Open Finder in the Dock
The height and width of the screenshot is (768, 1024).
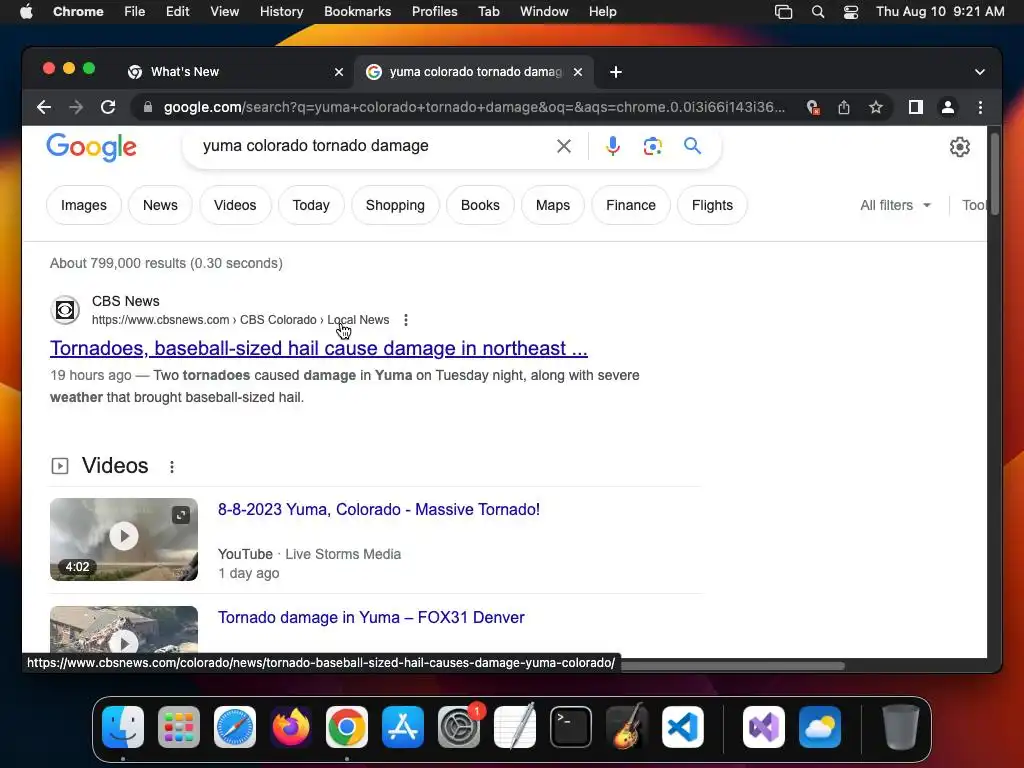tap(123, 727)
